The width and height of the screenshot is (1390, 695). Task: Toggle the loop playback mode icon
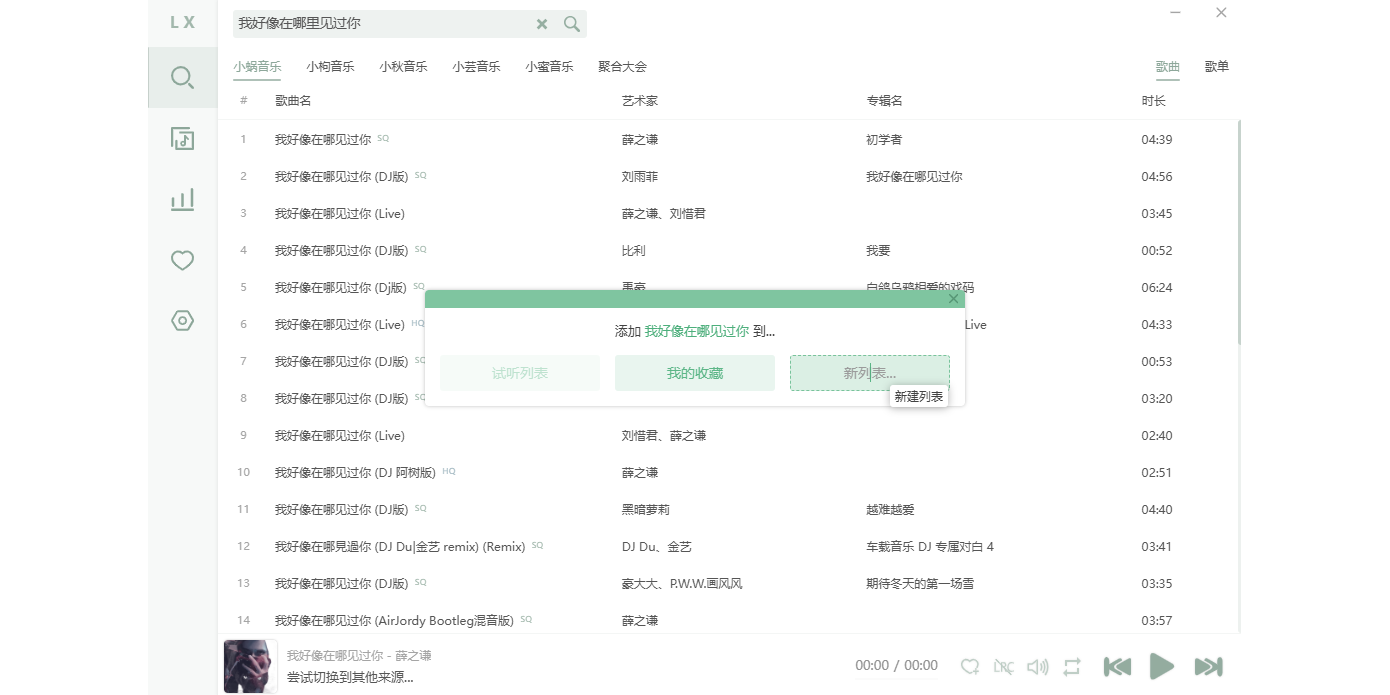(1072, 666)
